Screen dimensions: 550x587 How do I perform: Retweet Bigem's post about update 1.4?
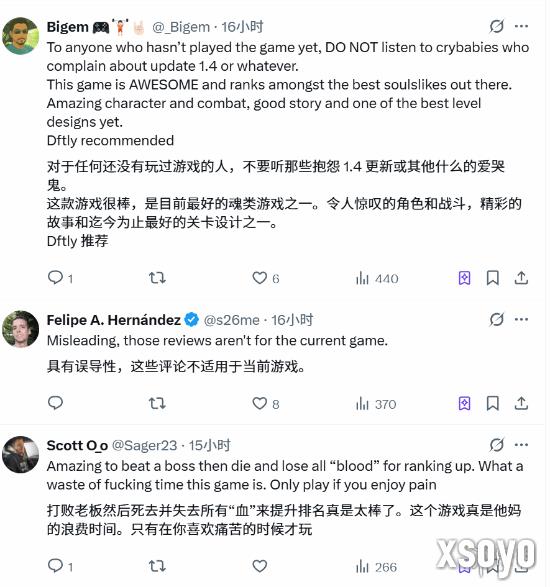[157, 278]
